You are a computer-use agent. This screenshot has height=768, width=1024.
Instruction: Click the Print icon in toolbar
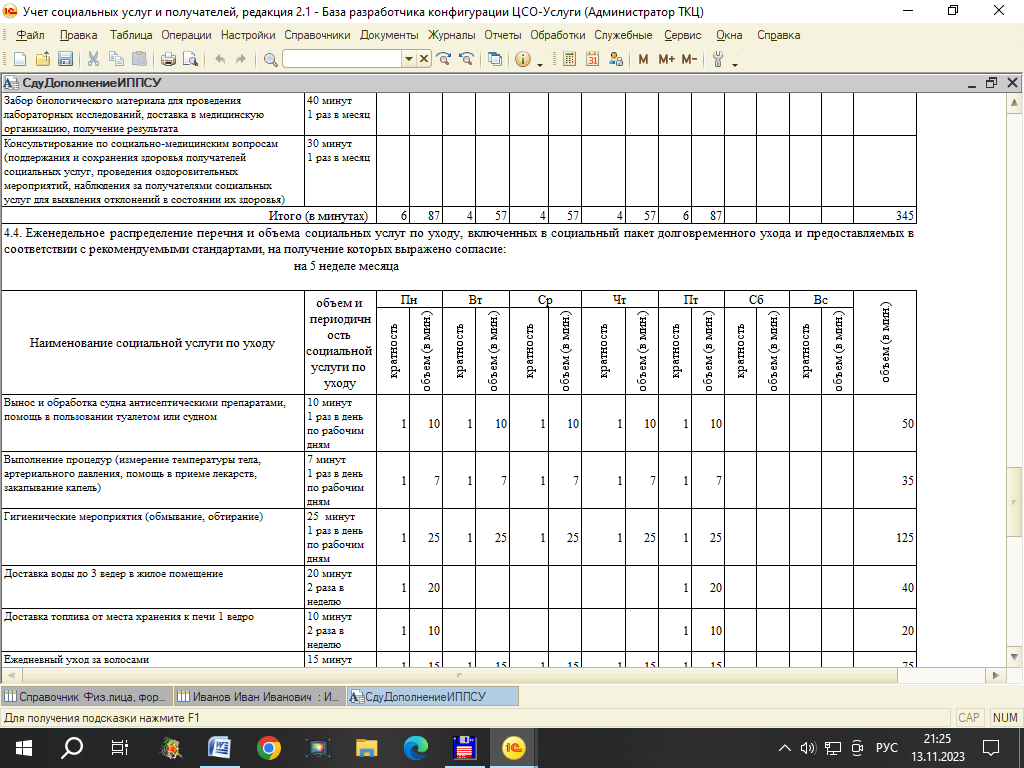click(168, 59)
